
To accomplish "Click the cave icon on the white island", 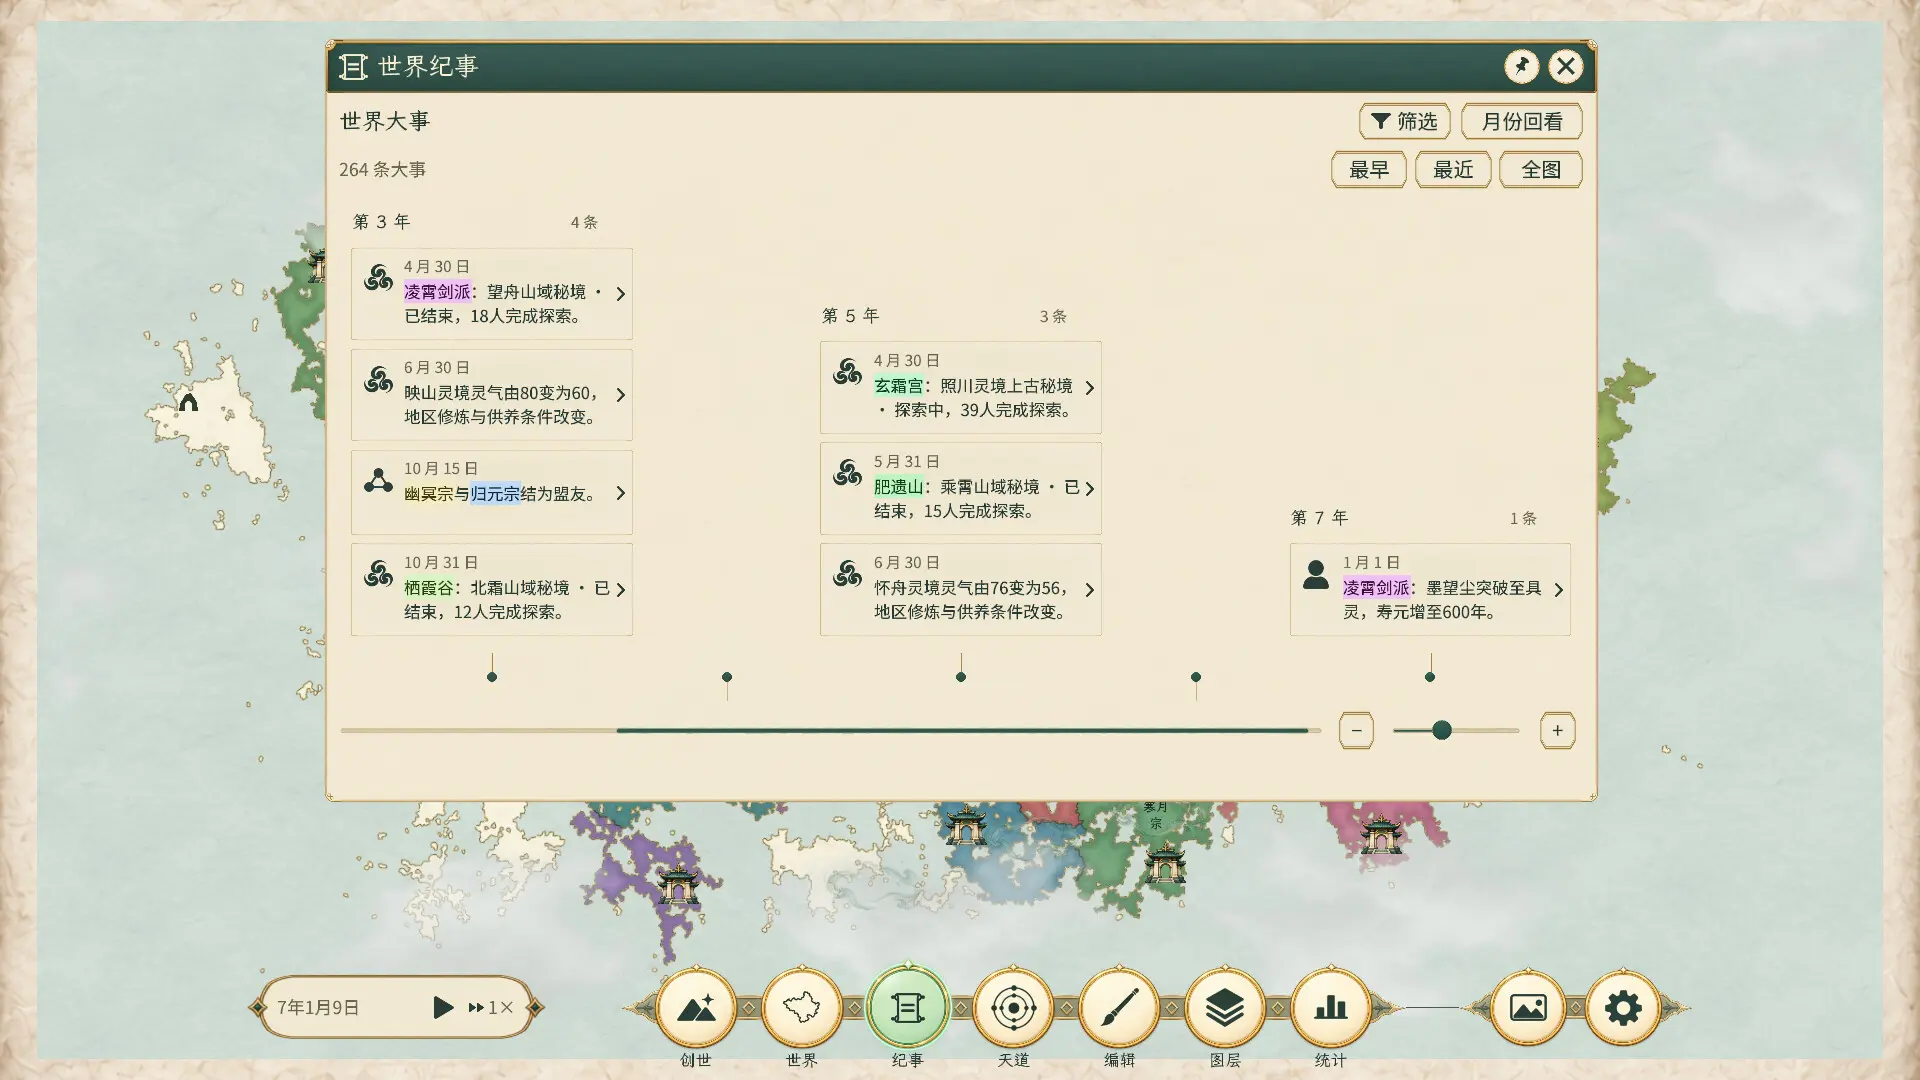I will click(188, 402).
